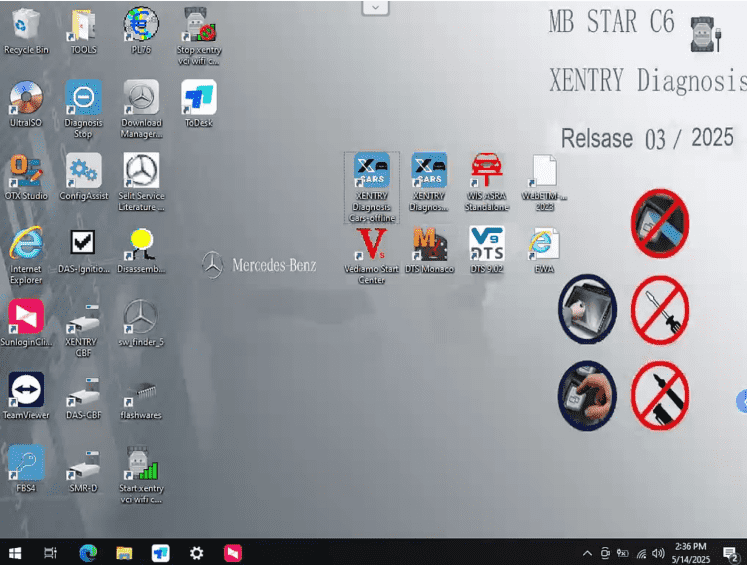Launch SunloginClient desktop icon

26,323
